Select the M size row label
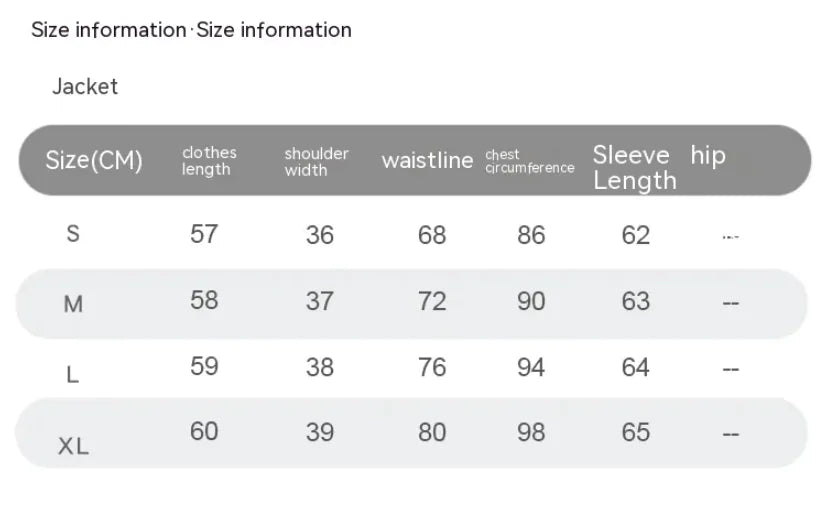Screen dimensions: 832x514 73,304
